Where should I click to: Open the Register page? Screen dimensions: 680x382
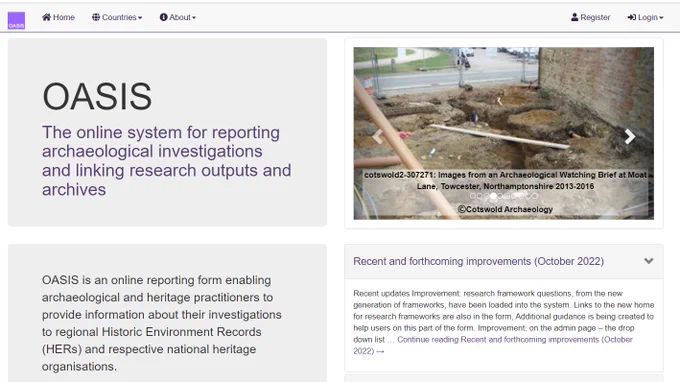pyautogui.click(x=590, y=17)
